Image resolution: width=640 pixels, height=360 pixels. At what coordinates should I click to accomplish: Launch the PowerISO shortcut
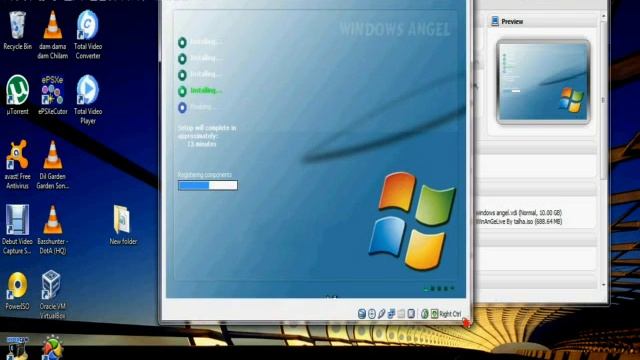click(17, 290)
